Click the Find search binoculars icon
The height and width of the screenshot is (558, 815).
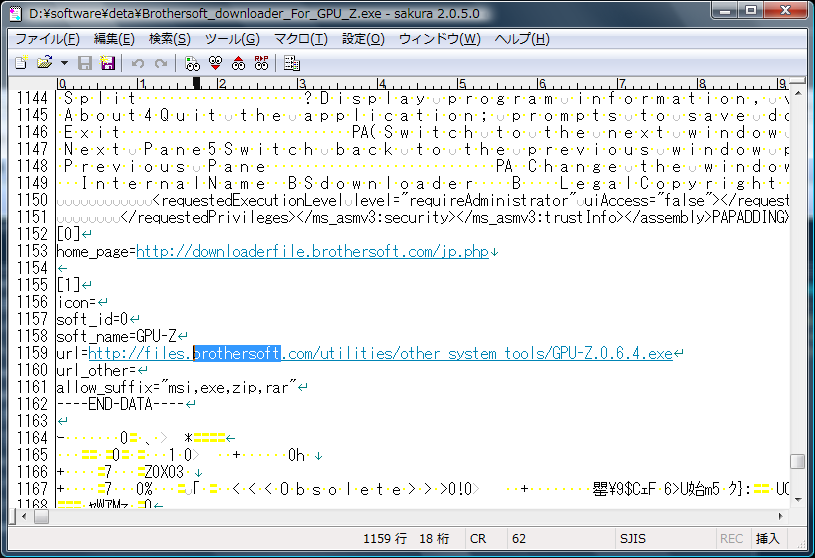[193, 63]
